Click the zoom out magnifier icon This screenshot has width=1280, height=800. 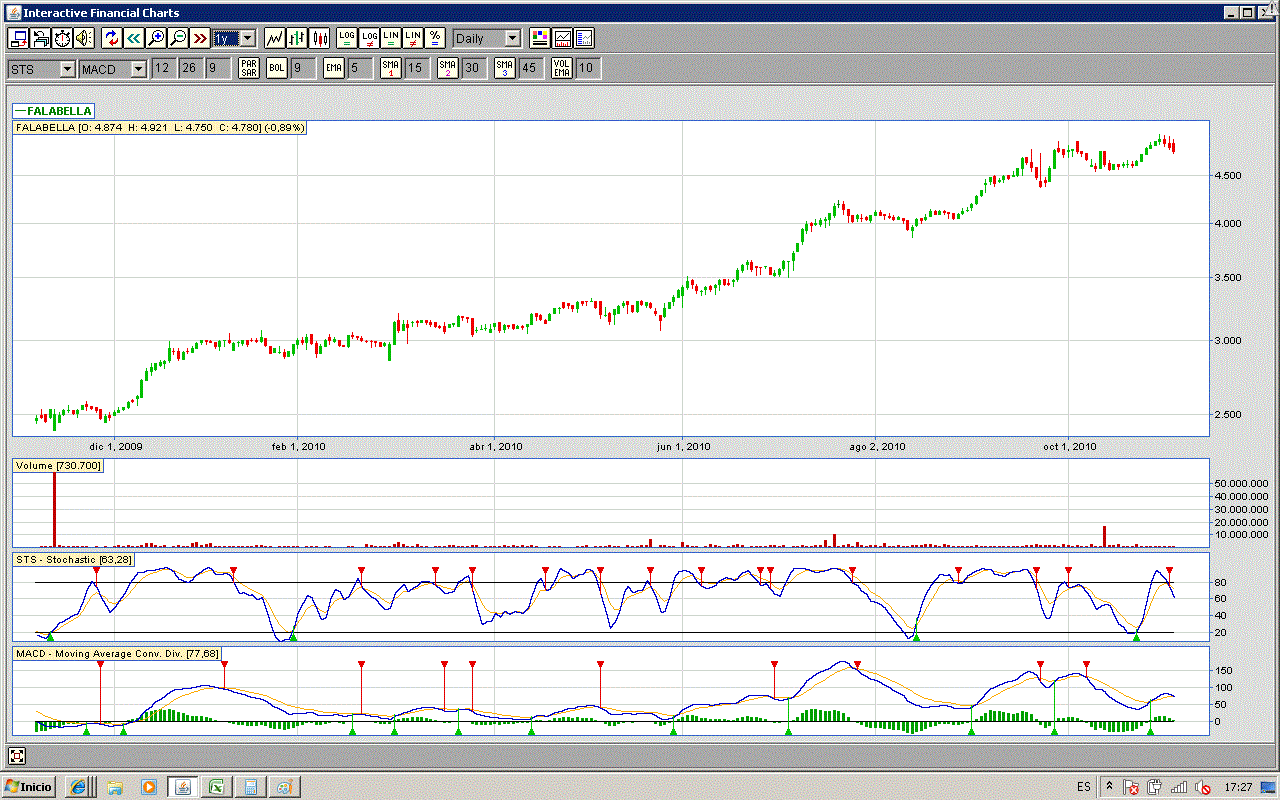point(178,38)
